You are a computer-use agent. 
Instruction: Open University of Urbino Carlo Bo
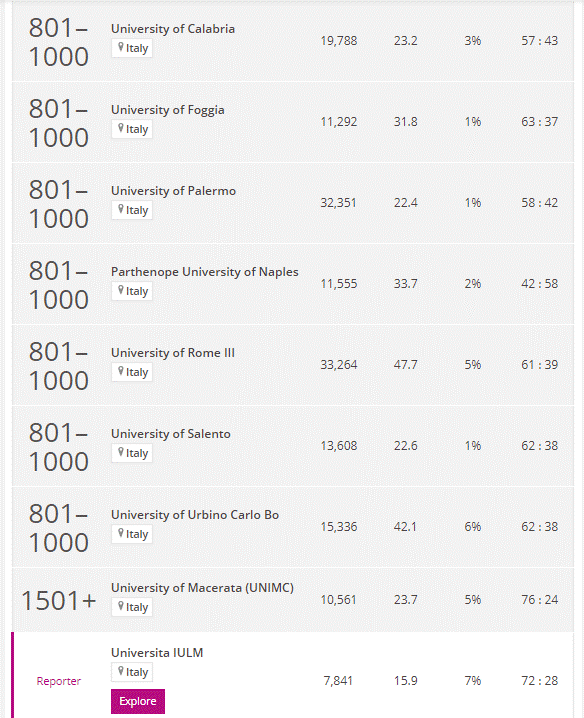(195, 515)
